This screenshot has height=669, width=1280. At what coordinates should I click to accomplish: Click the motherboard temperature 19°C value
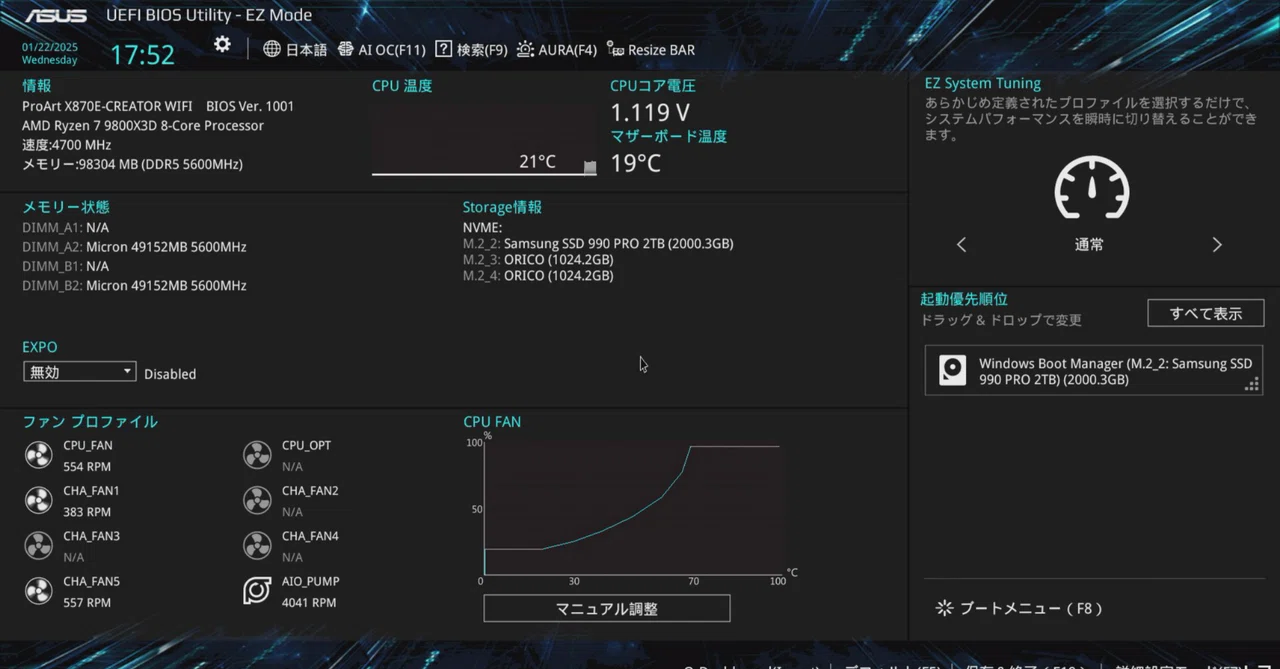point(636,163)
